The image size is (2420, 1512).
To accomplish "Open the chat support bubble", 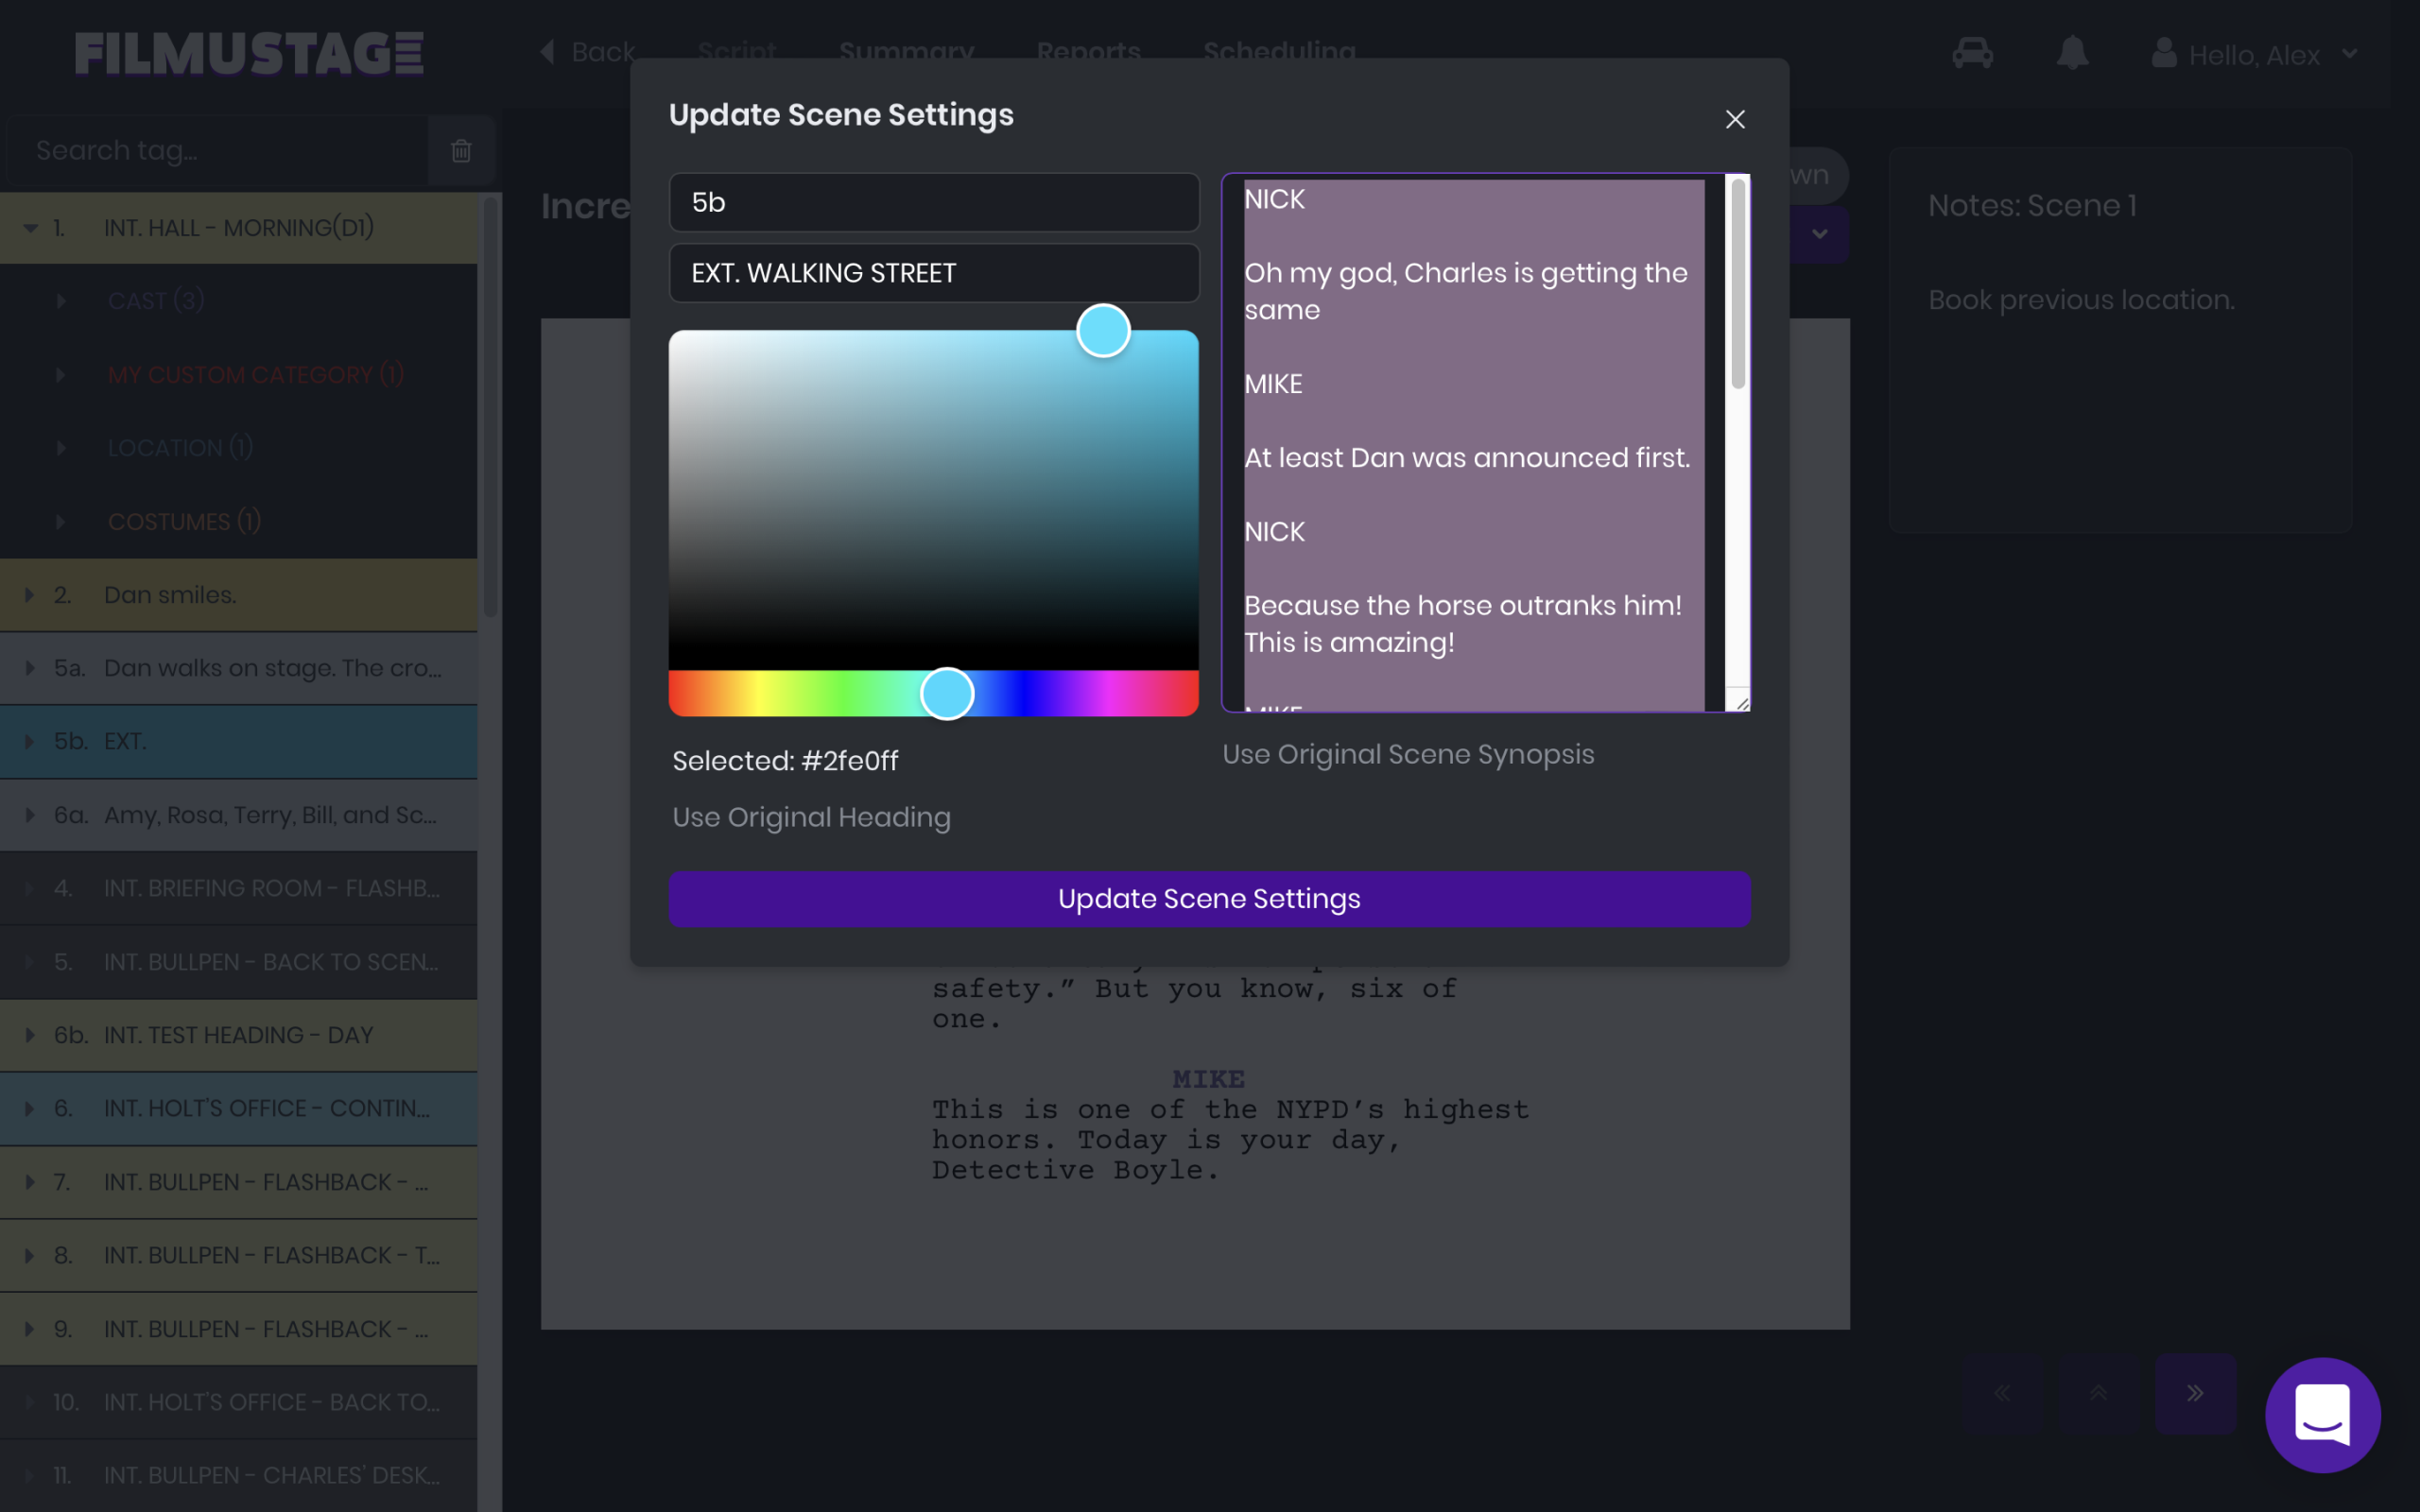I will tap(2322, 1415).
